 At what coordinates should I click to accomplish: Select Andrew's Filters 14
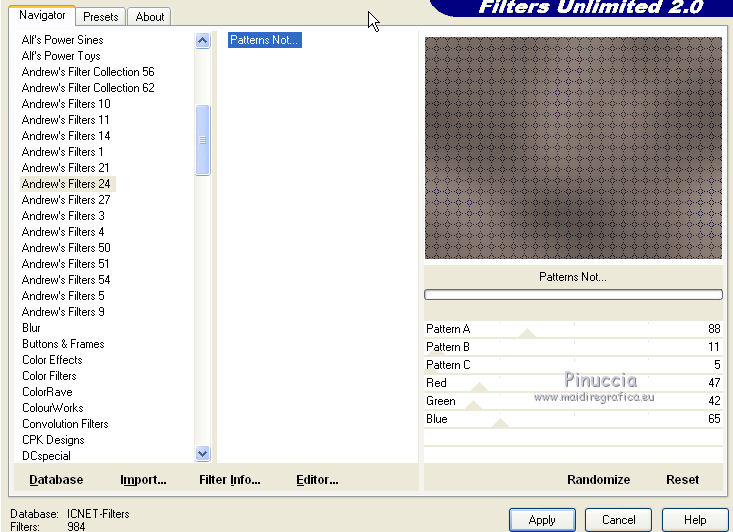[66, 136]
